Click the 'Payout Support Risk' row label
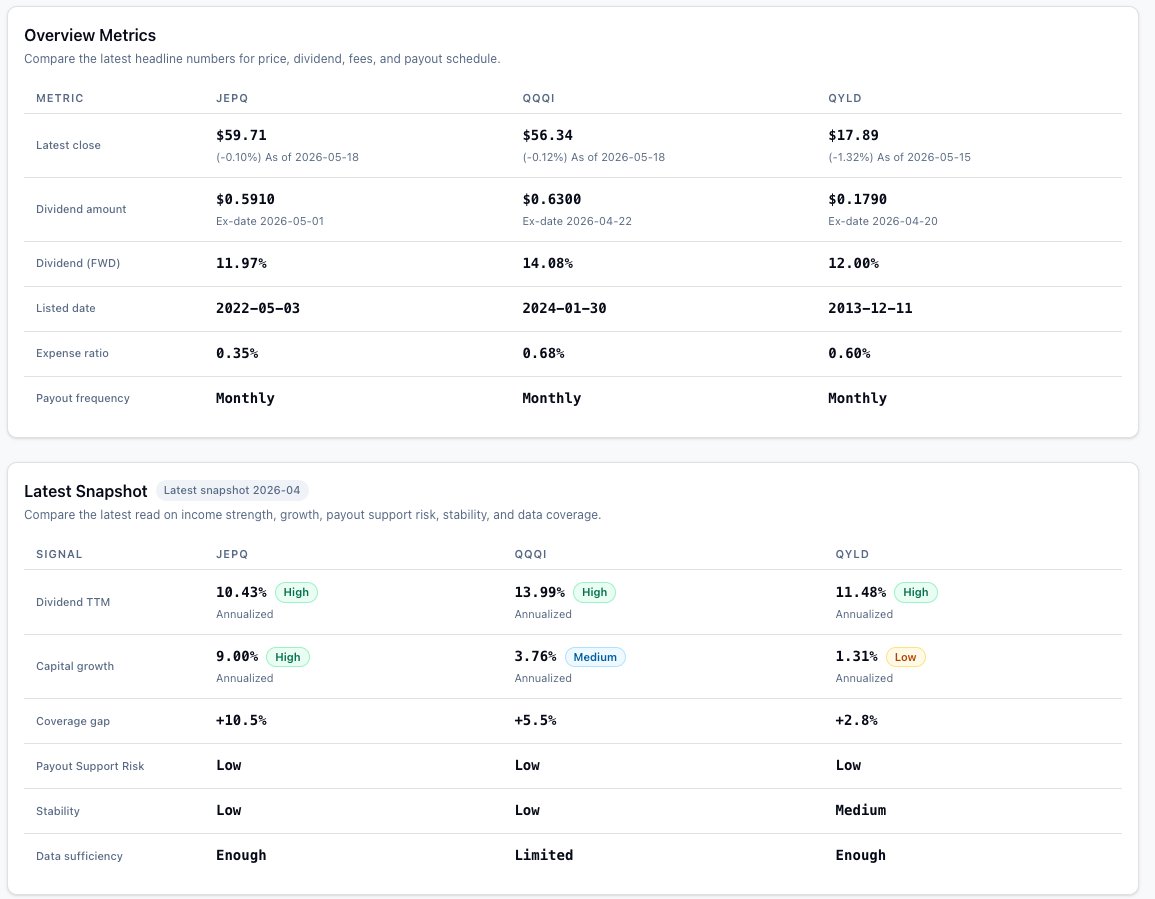The height and width of the screenshot is (899, 1155). (x=90, y=766)
